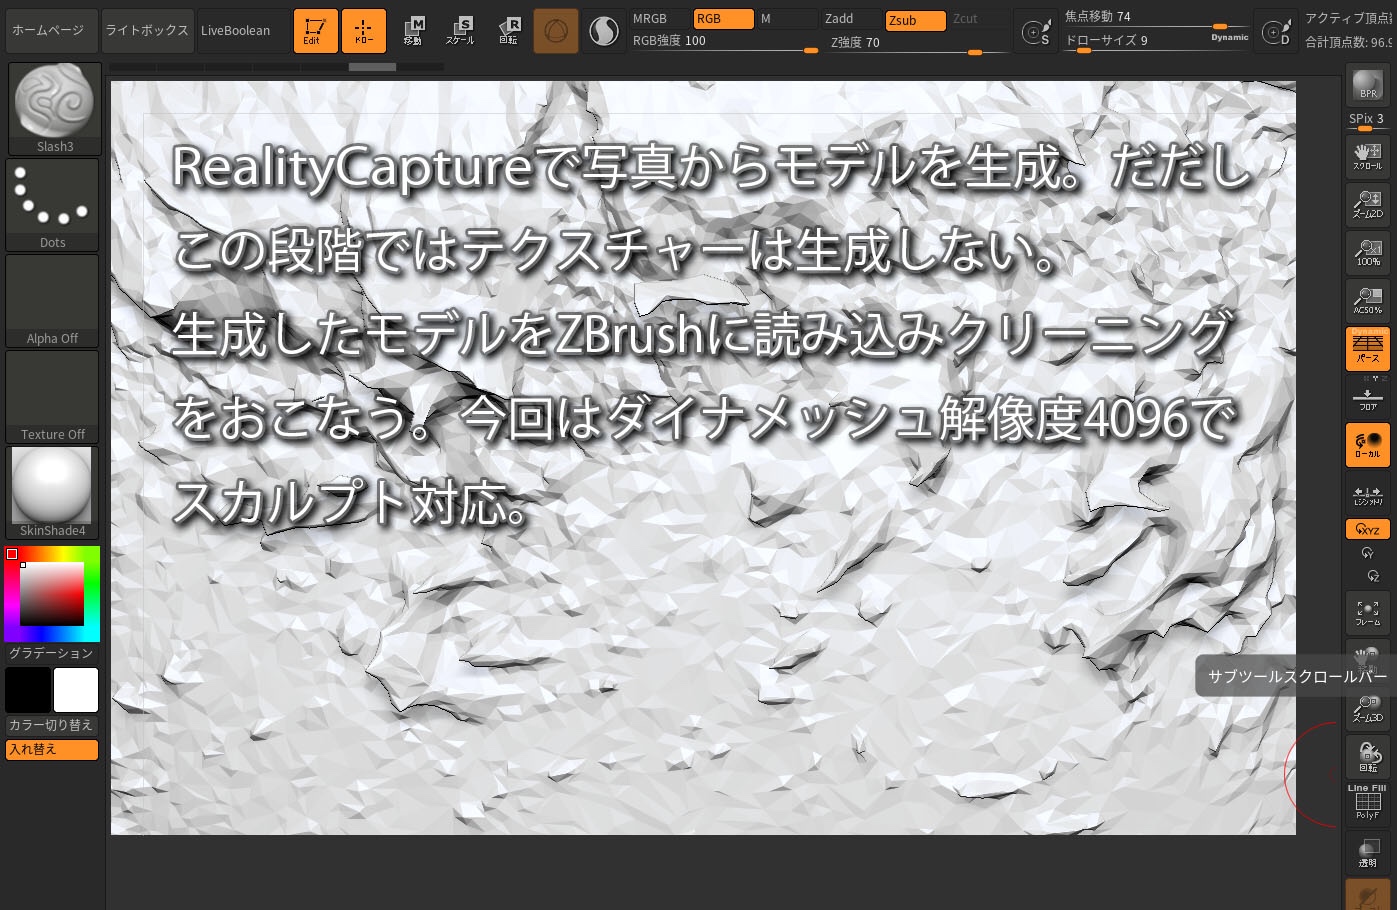Select Y axis rotation icon
Image resolution: width=1397 pixels, height=910 pixels.
coord(1368,553)
